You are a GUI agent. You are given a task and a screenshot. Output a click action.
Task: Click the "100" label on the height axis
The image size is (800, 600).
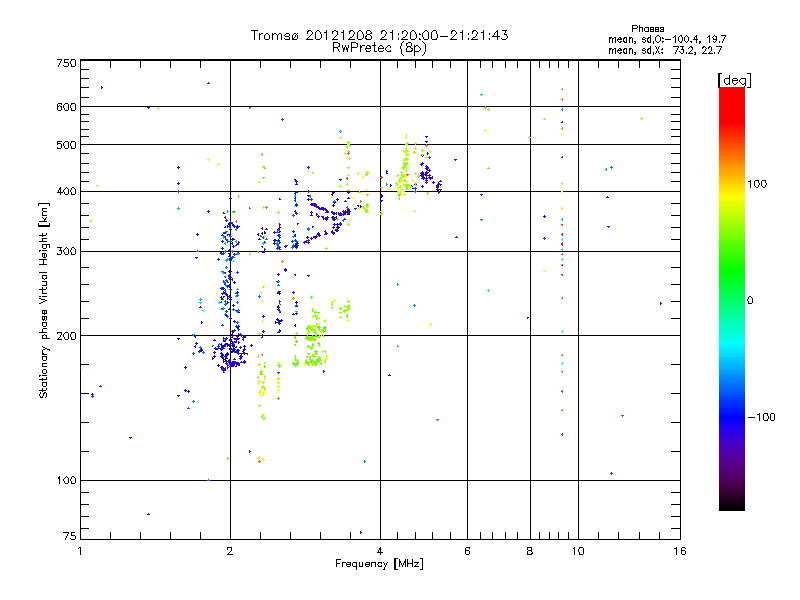67,481
